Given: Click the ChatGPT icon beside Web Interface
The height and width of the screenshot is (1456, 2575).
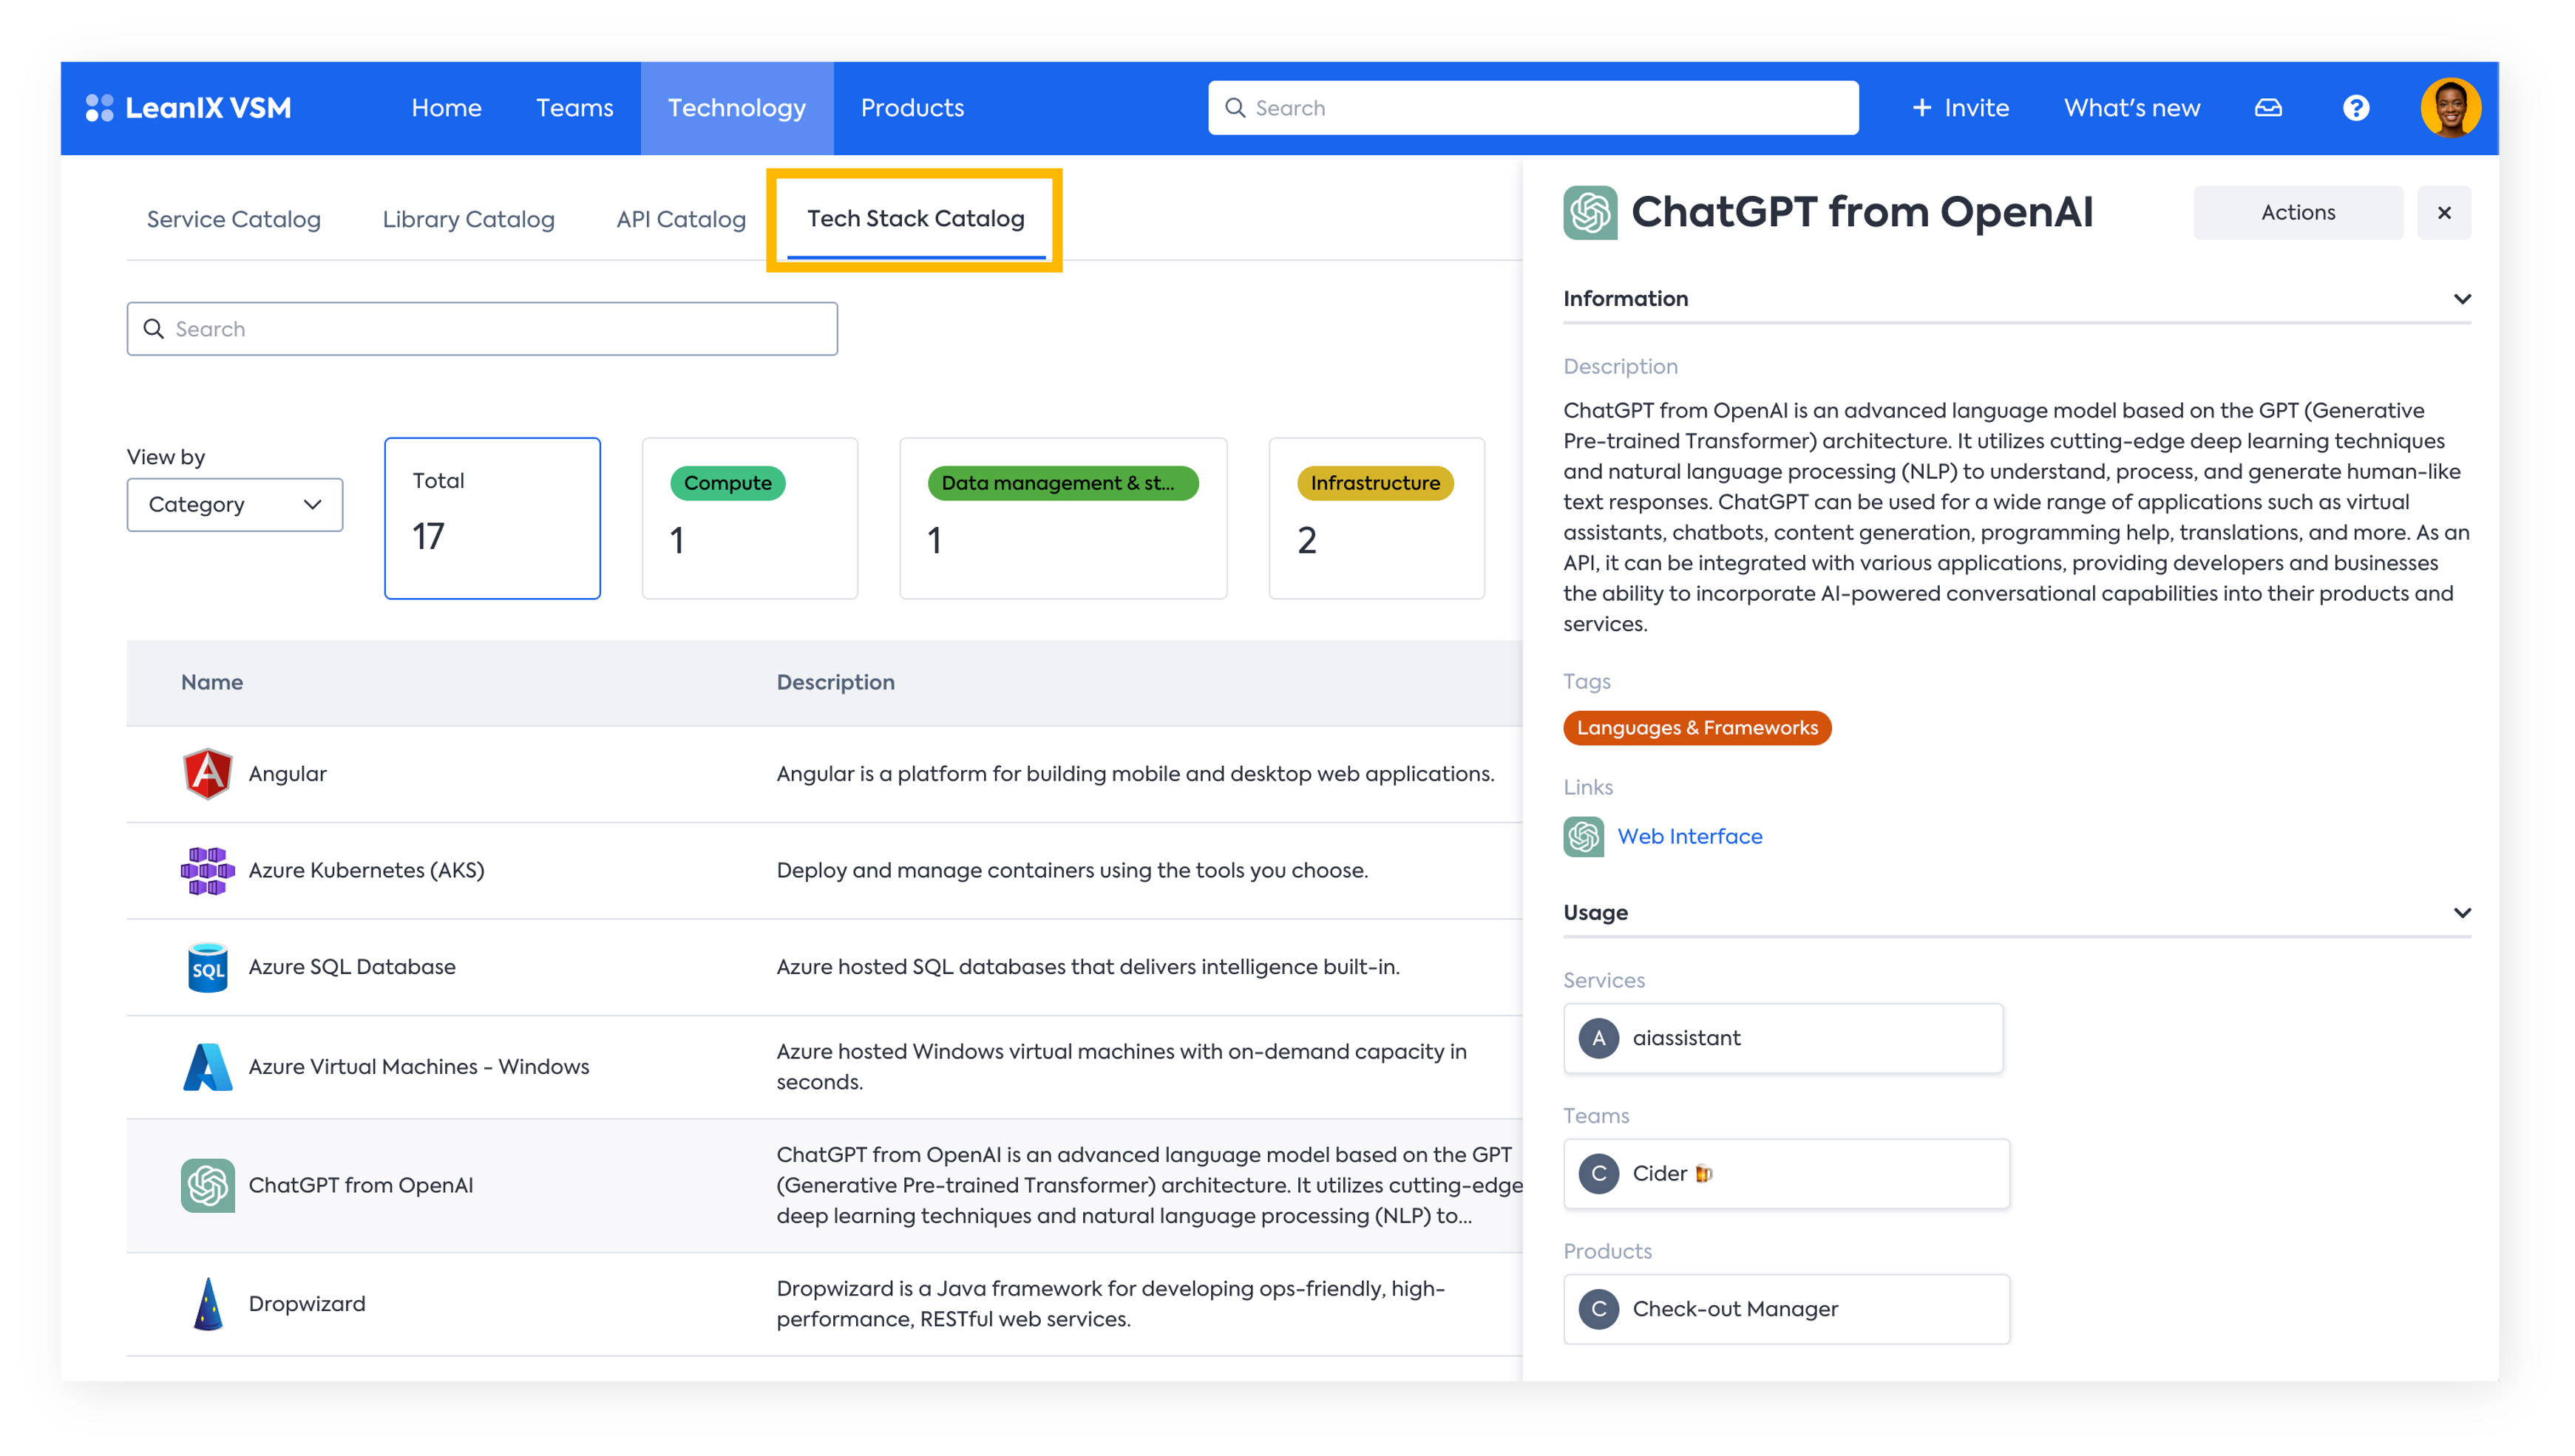Looking at the screenshot, I should pos(1583,837).
